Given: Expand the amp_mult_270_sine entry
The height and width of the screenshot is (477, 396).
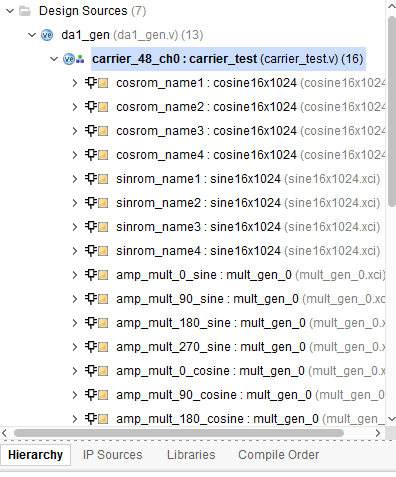Looking at the screenshot, I should coord(75,347).
